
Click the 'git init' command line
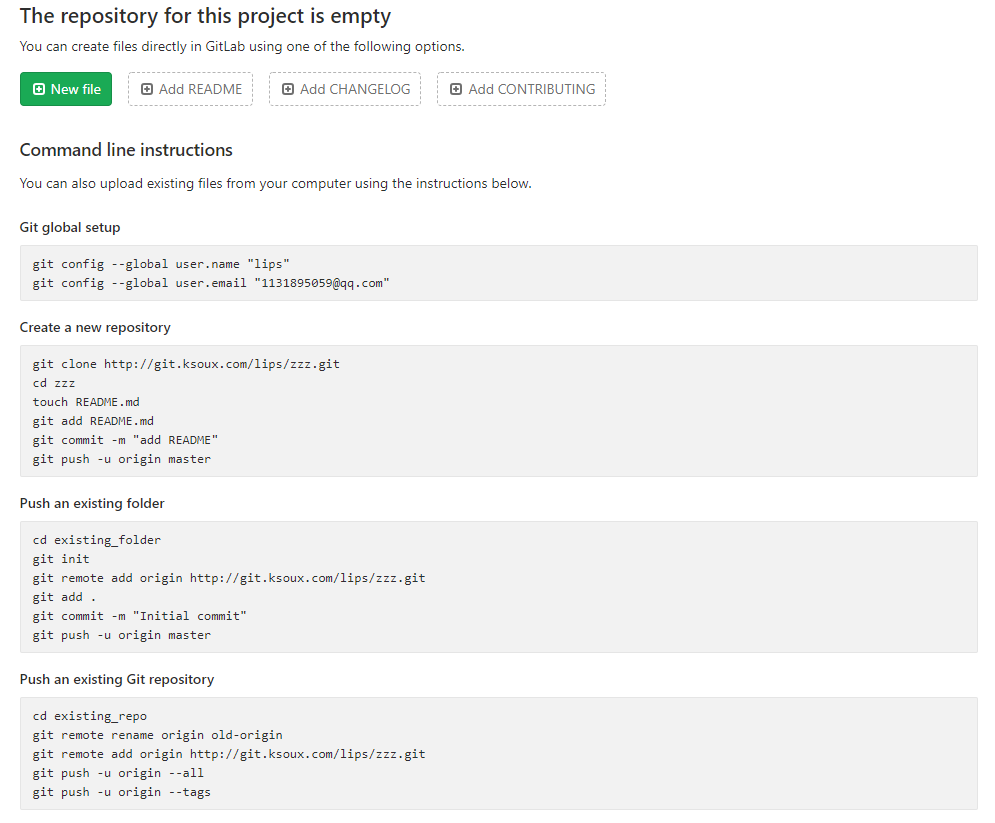tap(61, 559)
